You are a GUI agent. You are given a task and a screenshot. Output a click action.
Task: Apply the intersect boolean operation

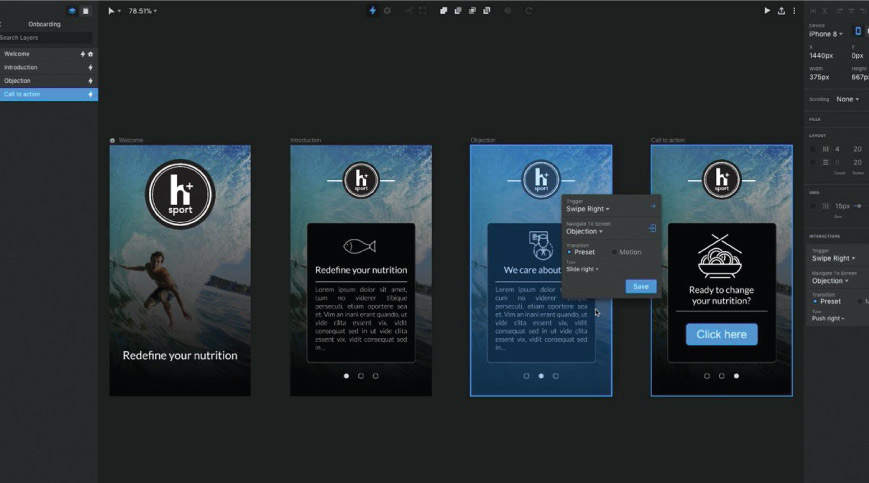point(472,11)
